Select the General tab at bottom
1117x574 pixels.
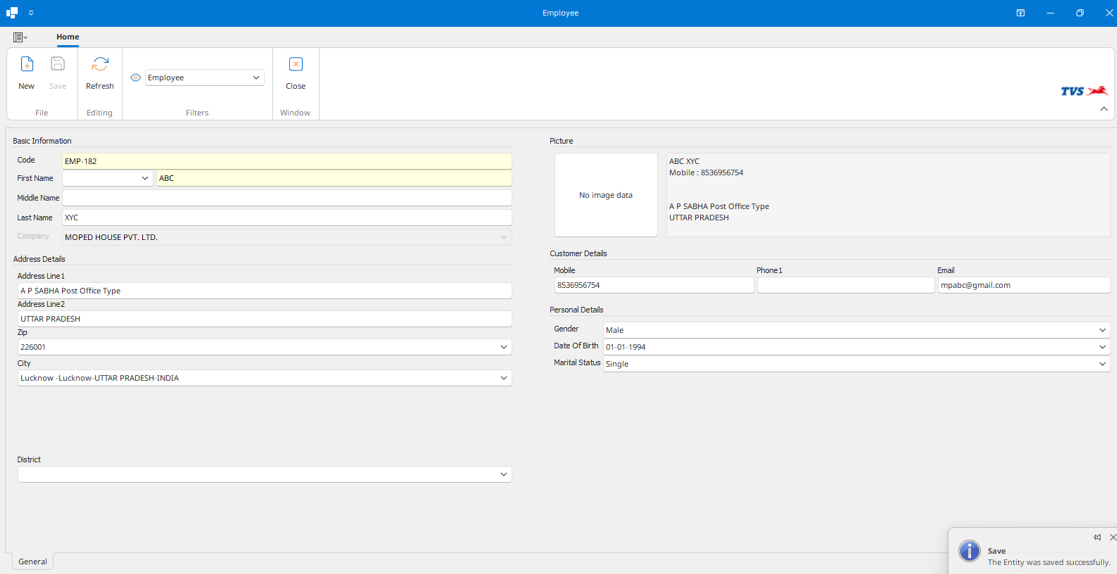pyautogui.click(x=32, y=562)
